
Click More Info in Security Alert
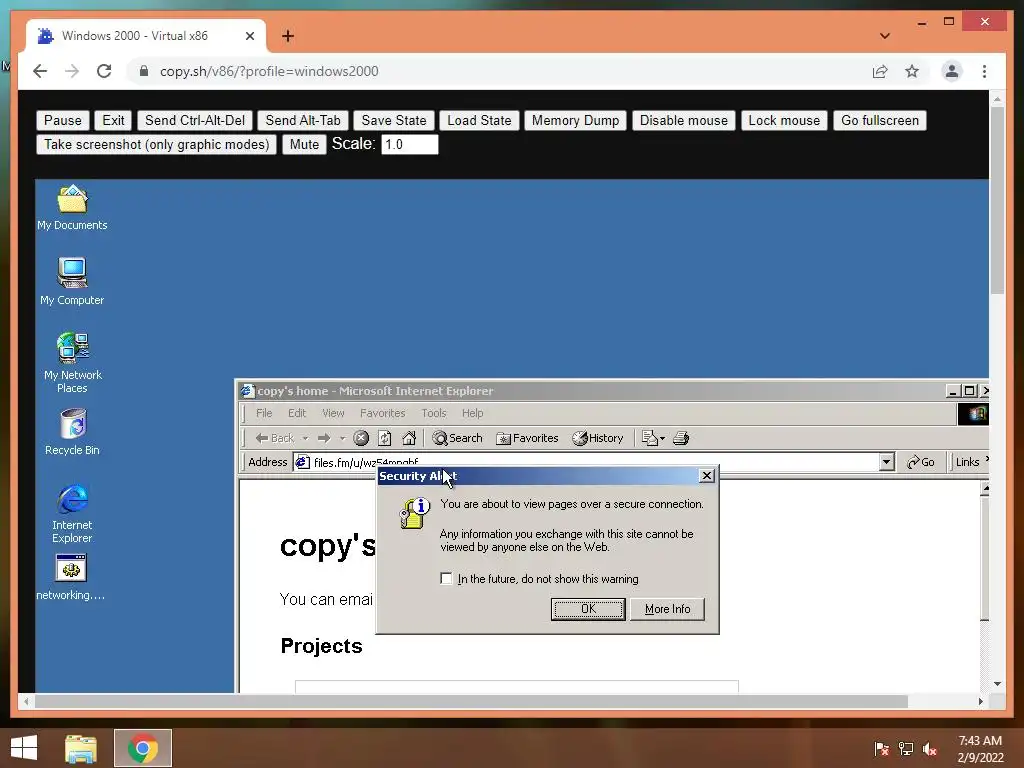click(667, 609)
